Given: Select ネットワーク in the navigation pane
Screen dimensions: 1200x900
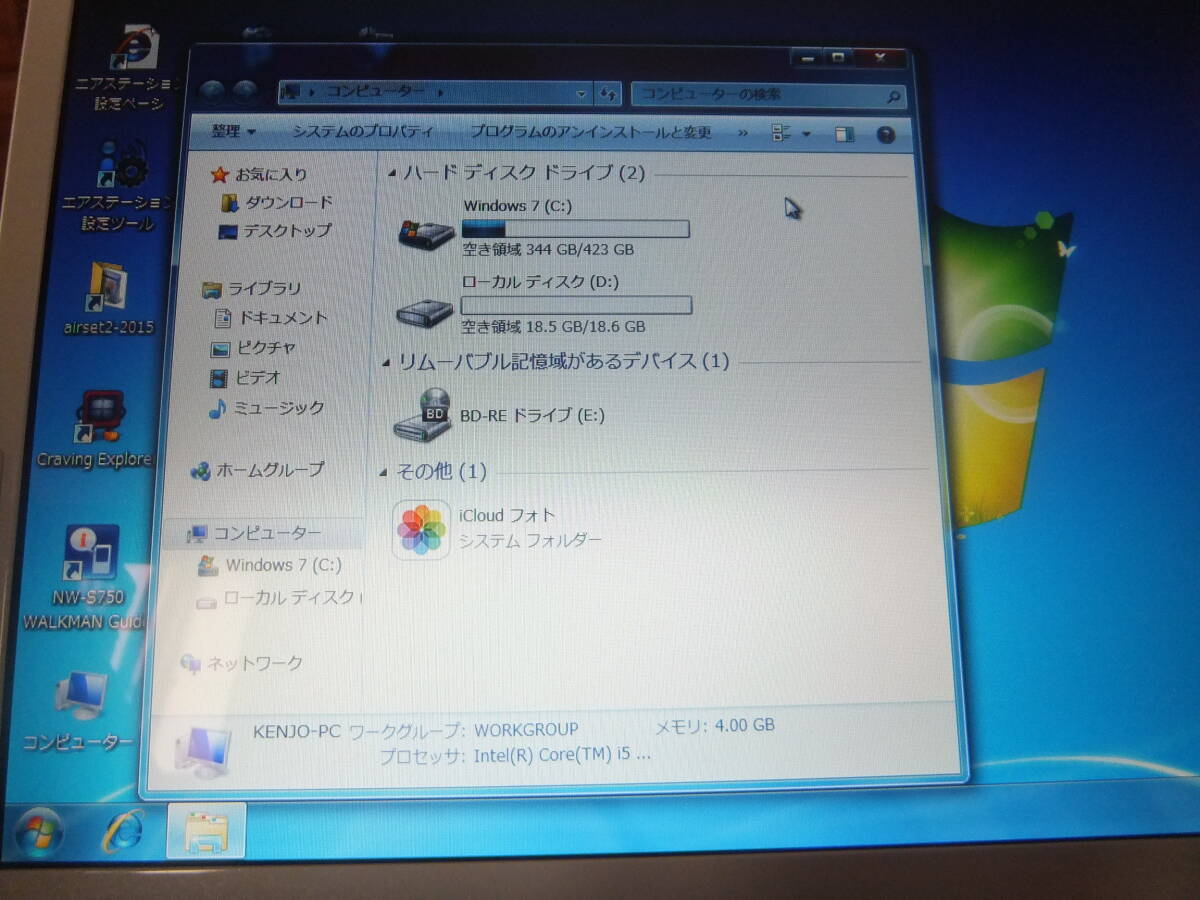Looking at the screenshot, I should [x=254, y=663].
